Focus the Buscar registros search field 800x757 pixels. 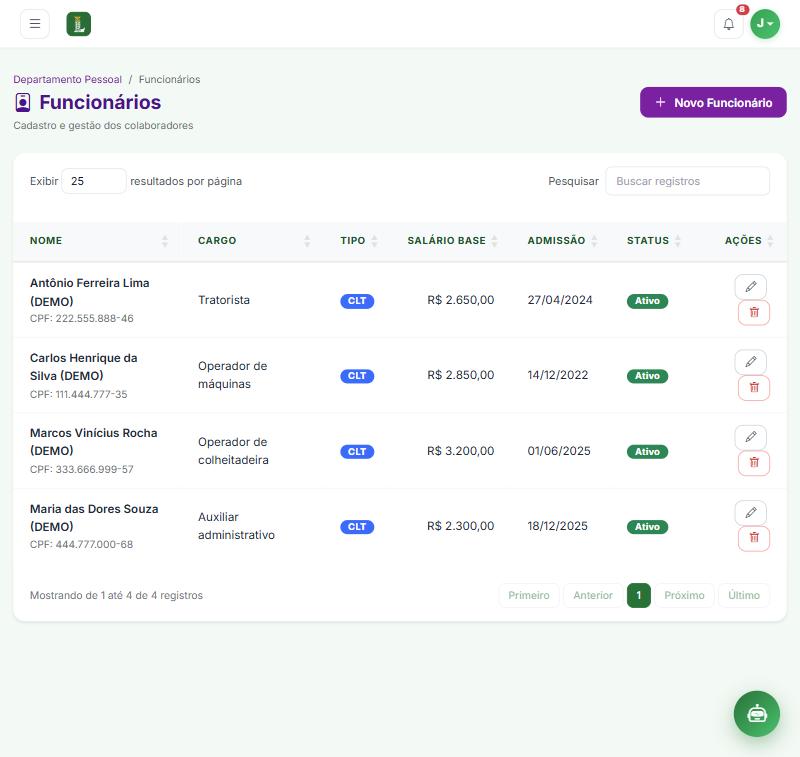tap(687, 181)
